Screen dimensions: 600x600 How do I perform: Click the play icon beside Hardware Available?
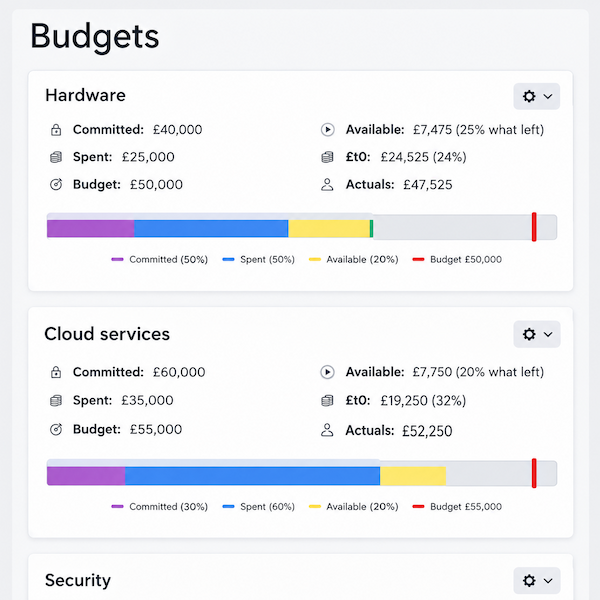(x=328, y=130)
